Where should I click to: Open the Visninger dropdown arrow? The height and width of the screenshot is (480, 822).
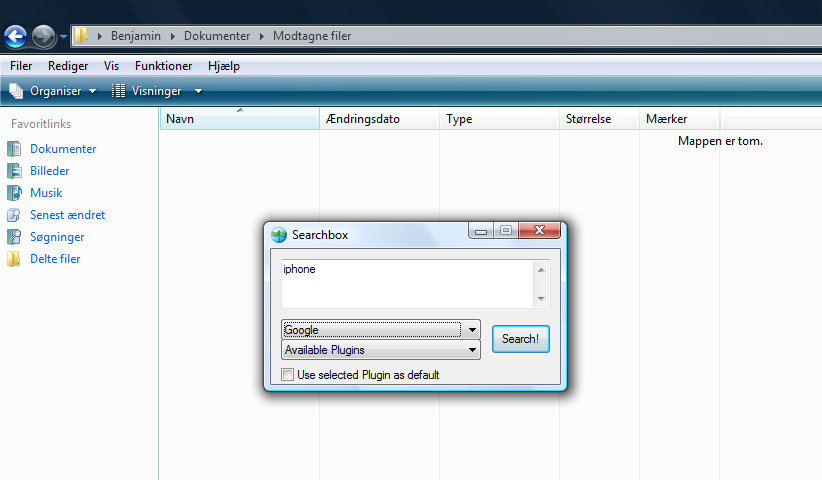tap(198, 91)
